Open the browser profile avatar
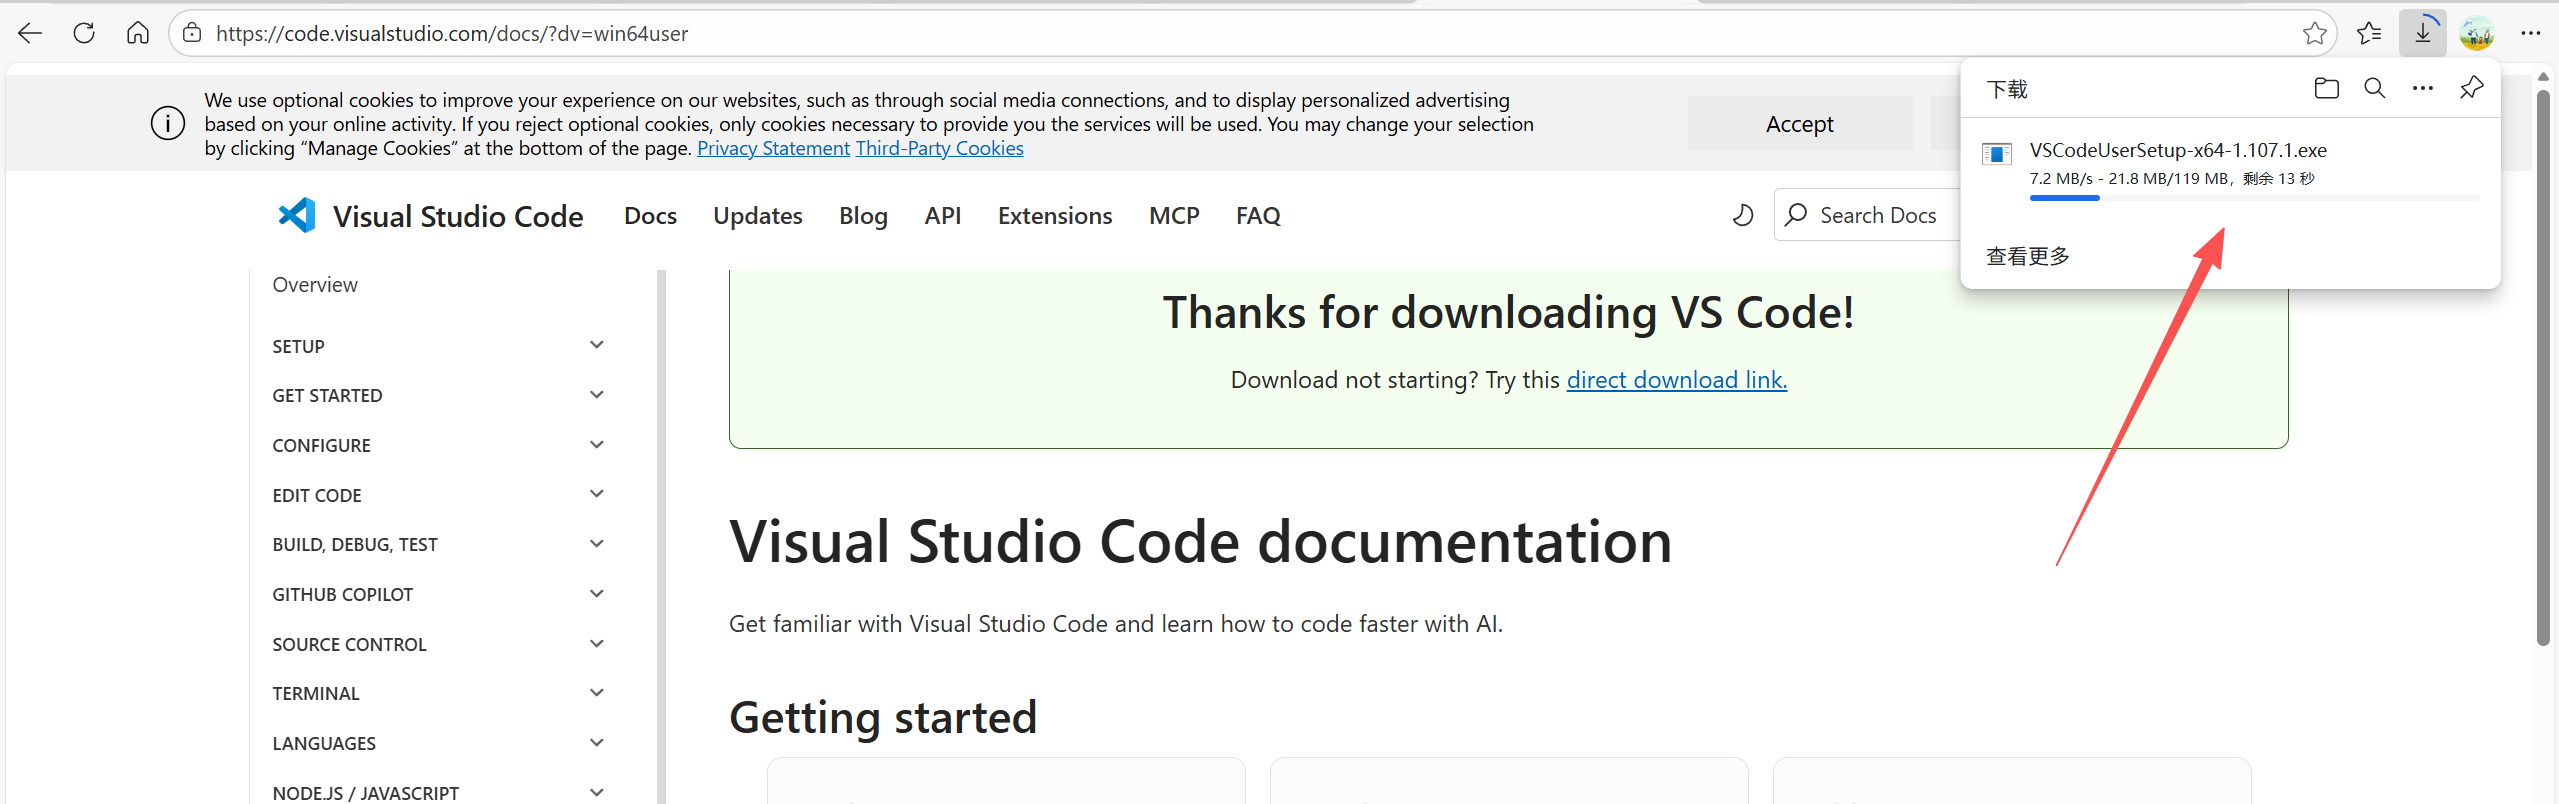This screenshot has height=804, width=2559. point(2477,33)
